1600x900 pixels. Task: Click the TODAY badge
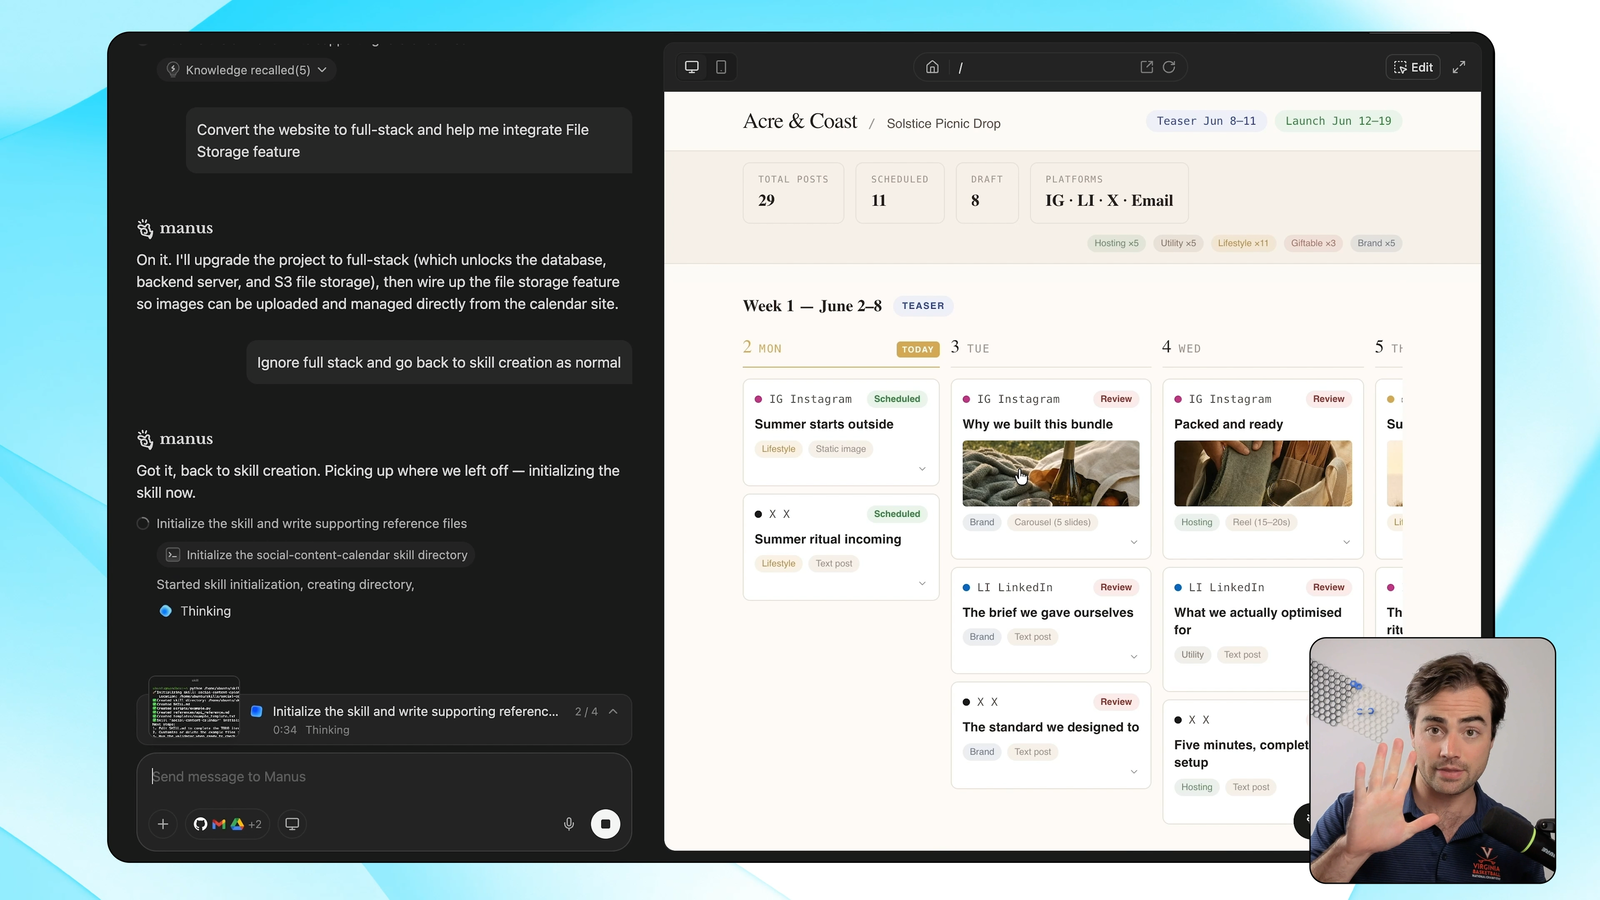(918, 350)
